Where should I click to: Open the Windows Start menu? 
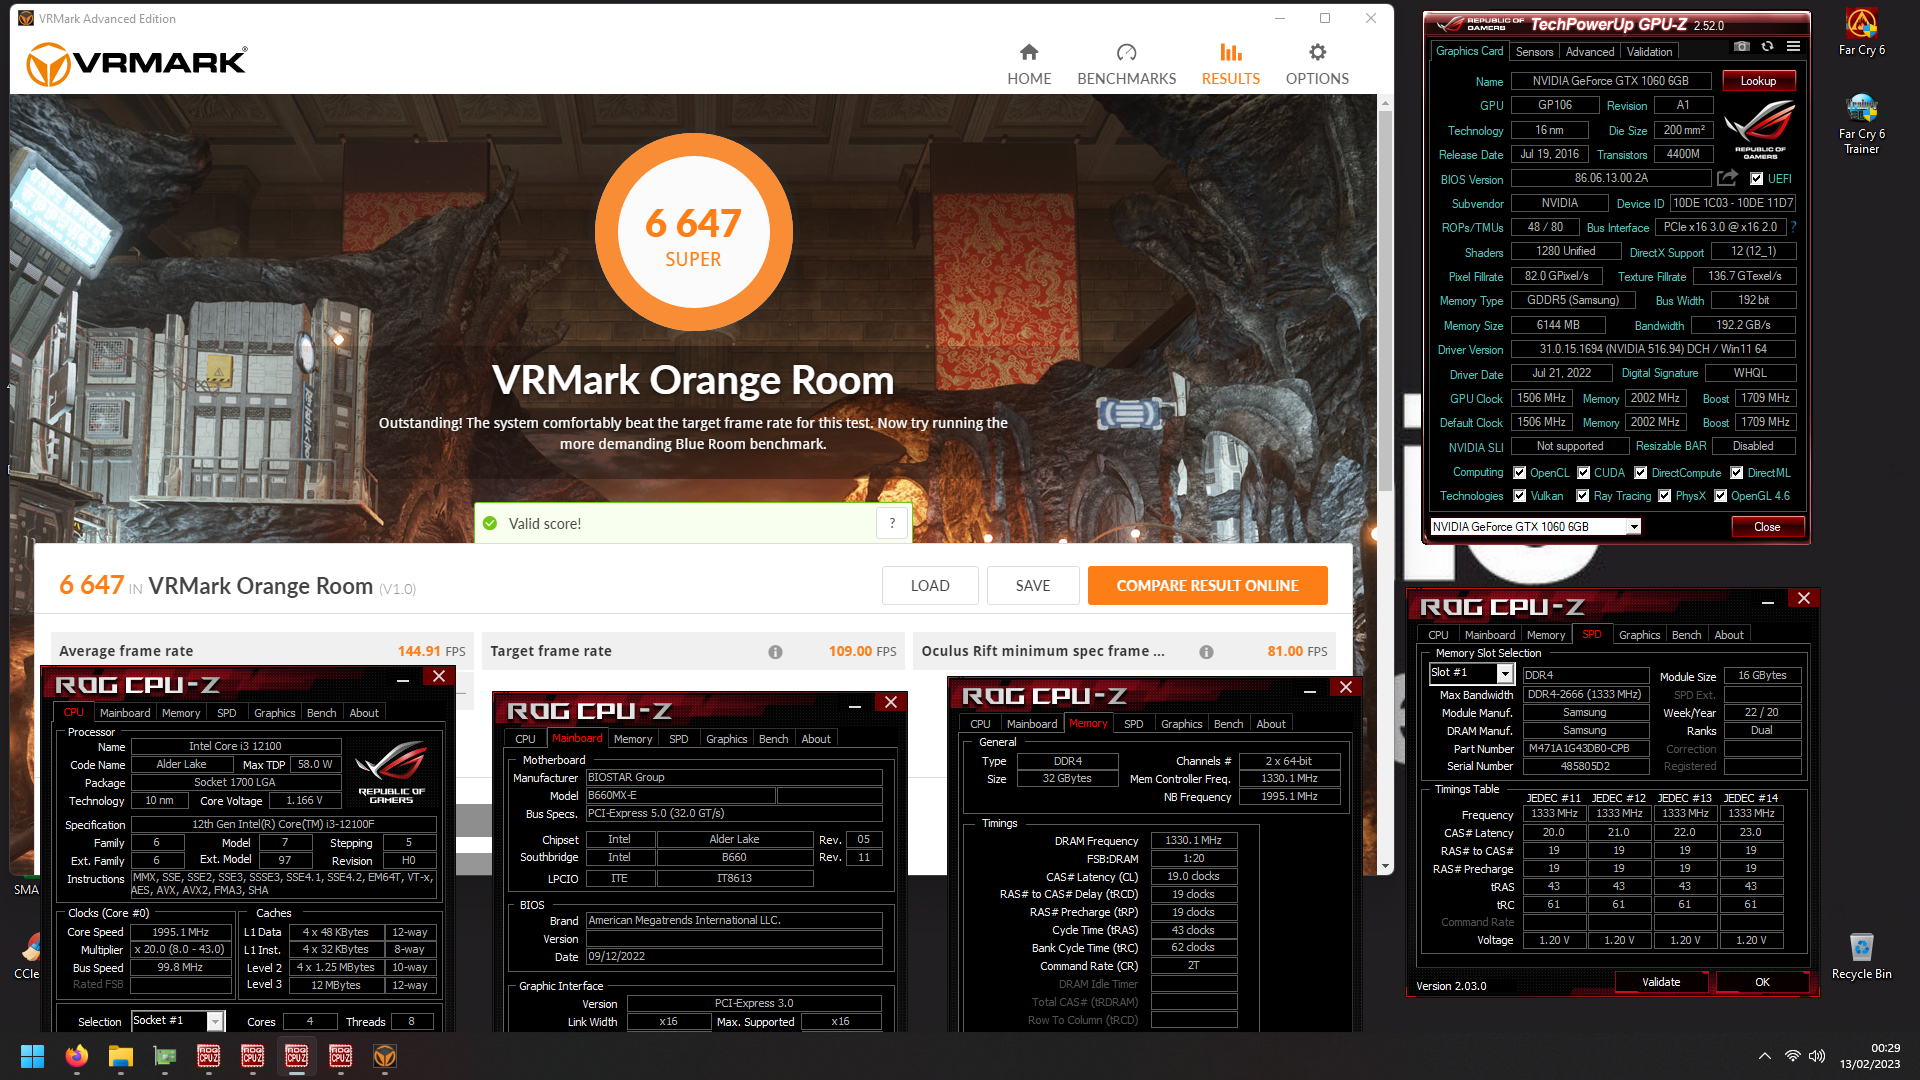pos(32,1056)
